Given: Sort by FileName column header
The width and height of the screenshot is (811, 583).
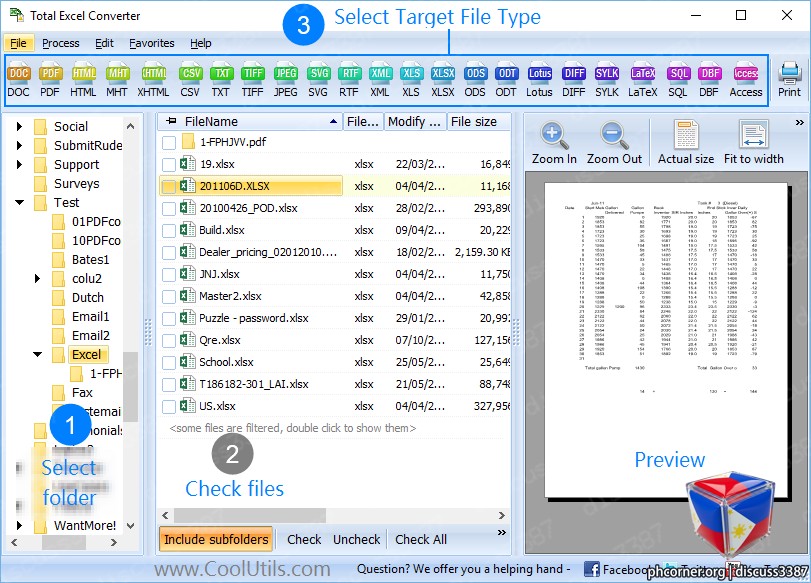Looking at the screenshot, I should click(x=249, y=122).
